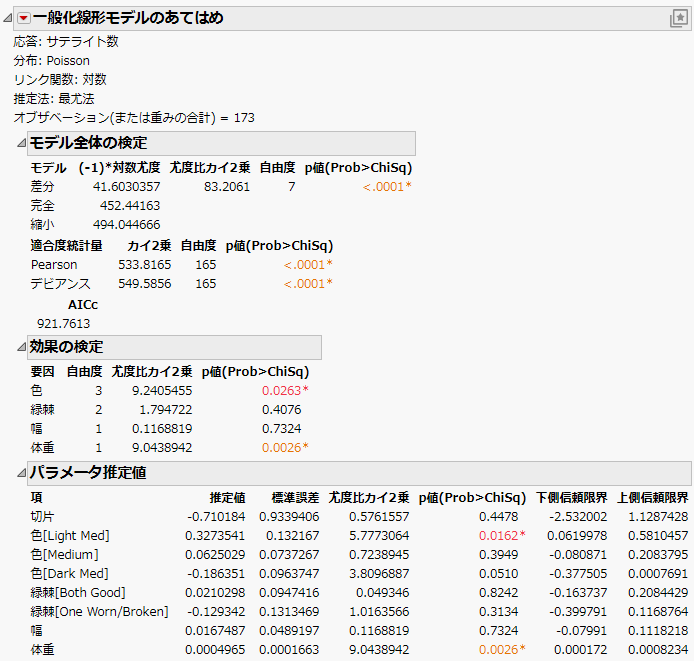The height and width of the screenshot is (661, 694).
Task: Click the 効果の検定 section heading
Action: (67, 347)
